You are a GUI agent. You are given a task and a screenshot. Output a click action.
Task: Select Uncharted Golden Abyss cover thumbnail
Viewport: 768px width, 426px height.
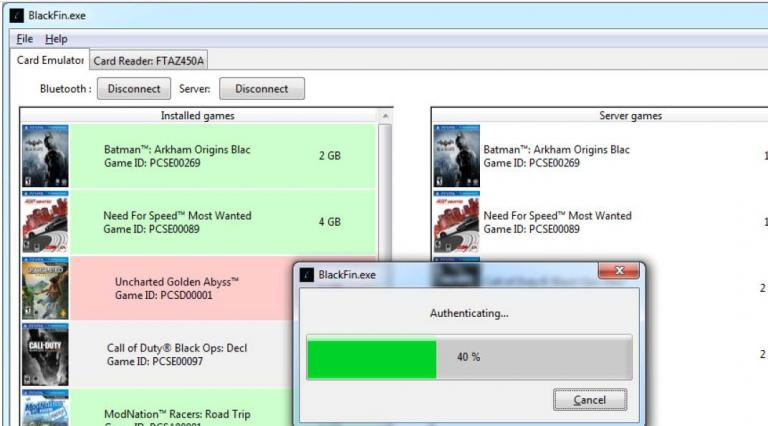(x=45, y=288)
